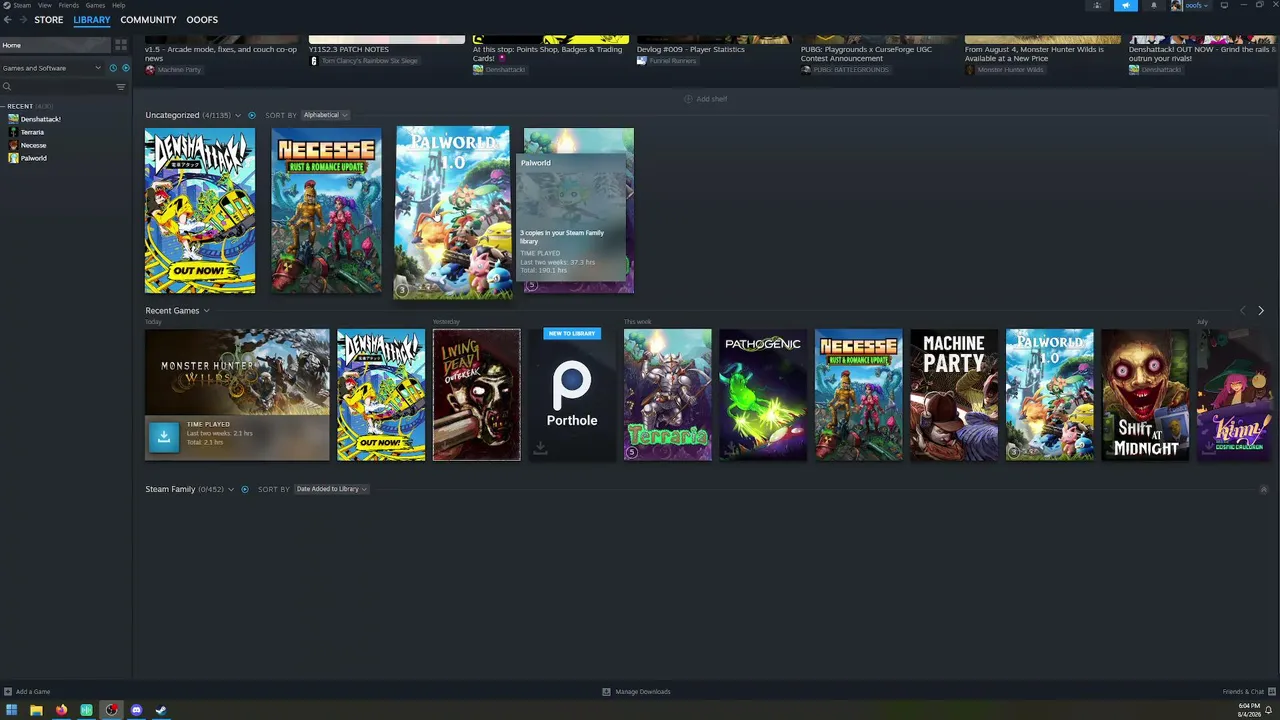Go forward with the right arrow button
This screenshot has width=1280, height=720.
pos(22,20)
